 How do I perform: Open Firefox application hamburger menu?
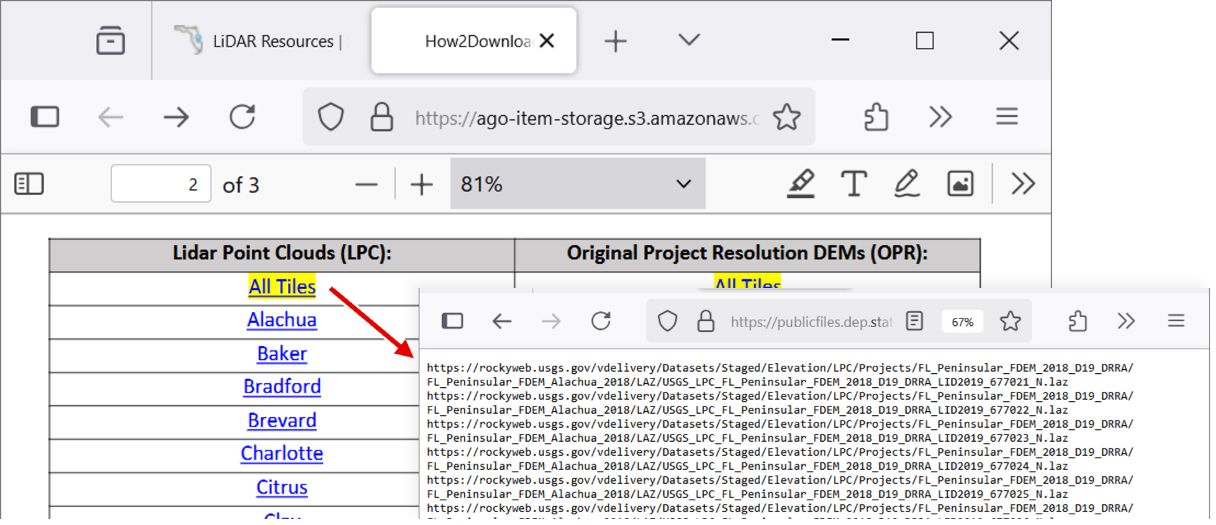click(x=1006, y=117)
